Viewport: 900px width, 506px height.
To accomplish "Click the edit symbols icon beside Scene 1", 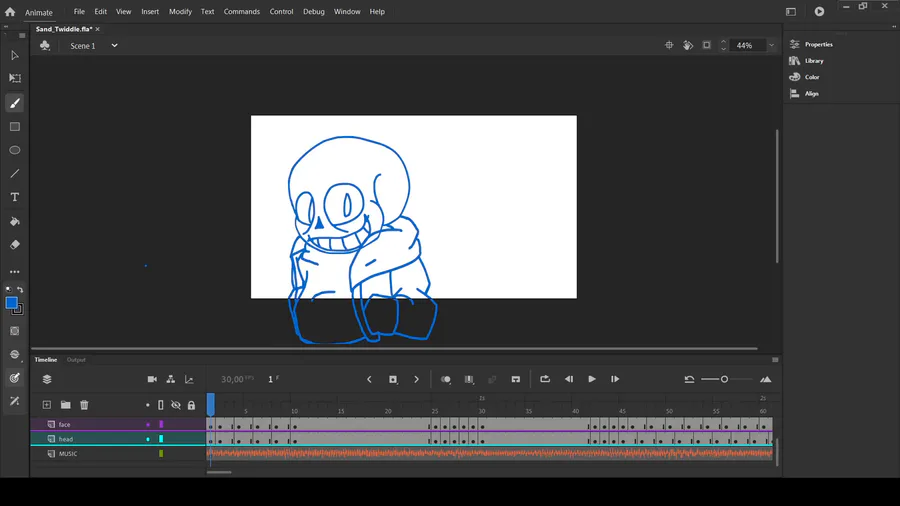I will [x=45, y=45].
